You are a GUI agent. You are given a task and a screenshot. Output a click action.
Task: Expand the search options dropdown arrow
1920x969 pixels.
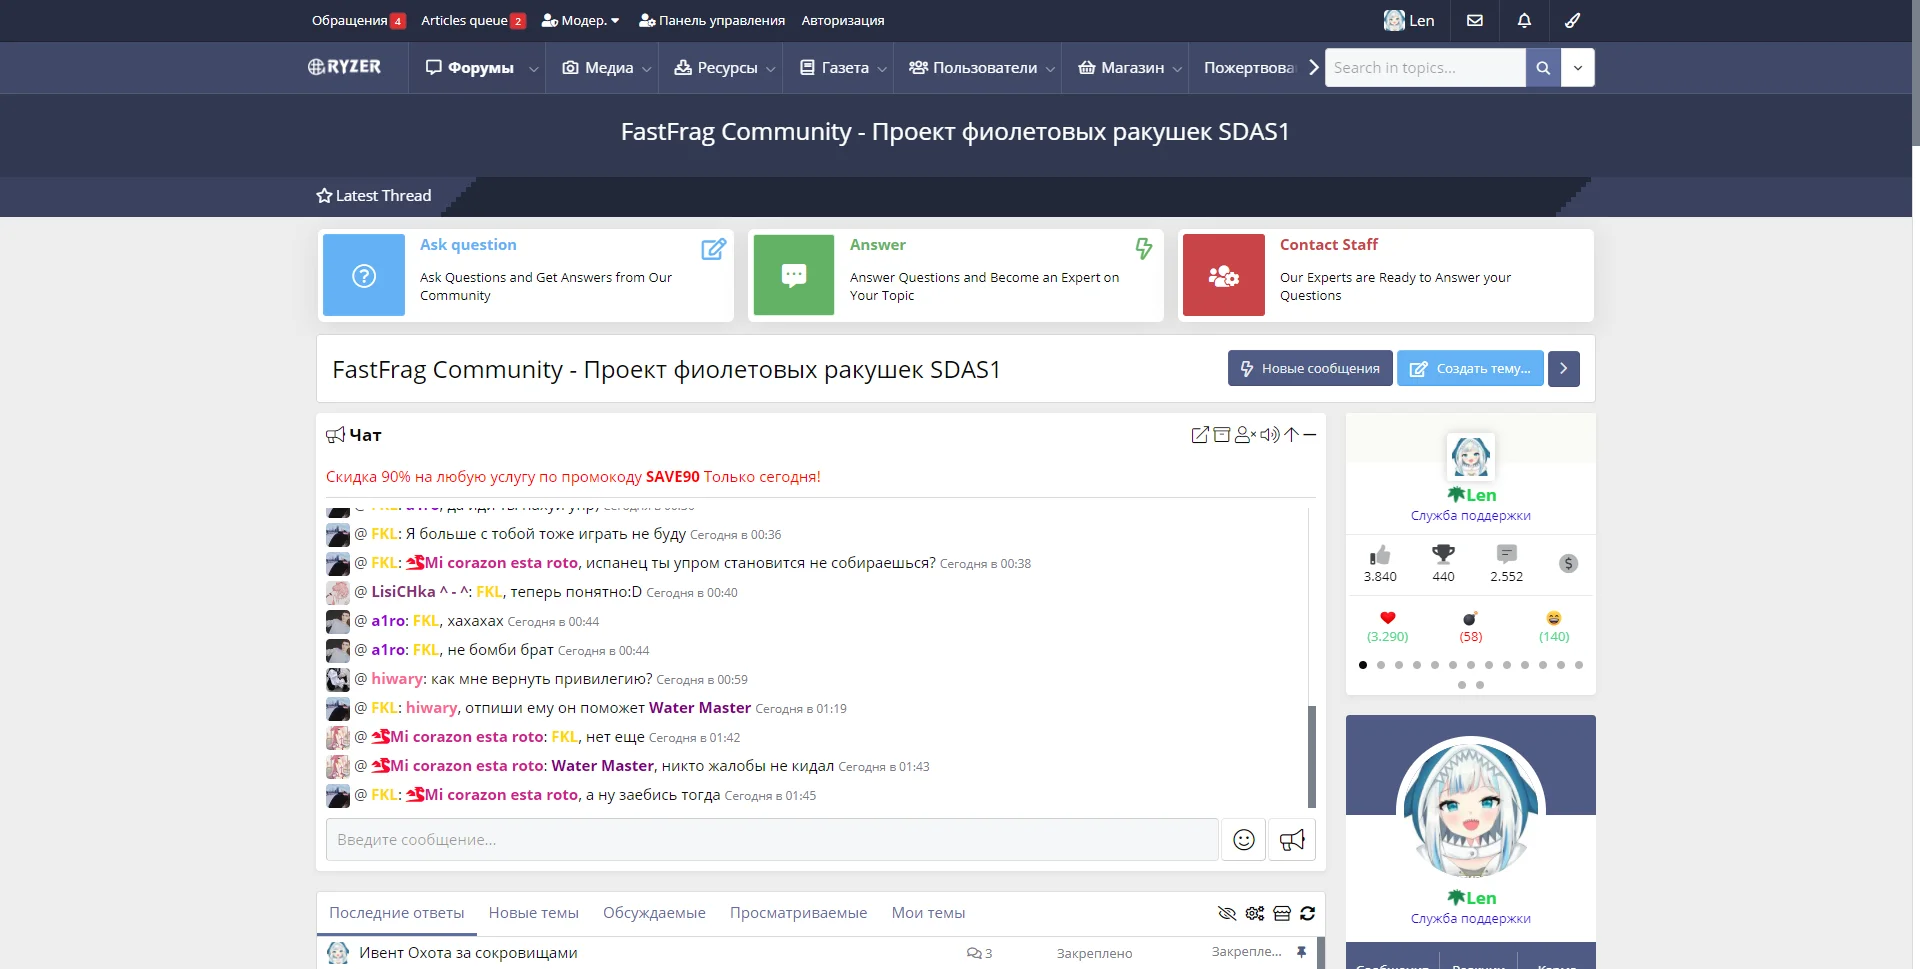pos(1577,68)
